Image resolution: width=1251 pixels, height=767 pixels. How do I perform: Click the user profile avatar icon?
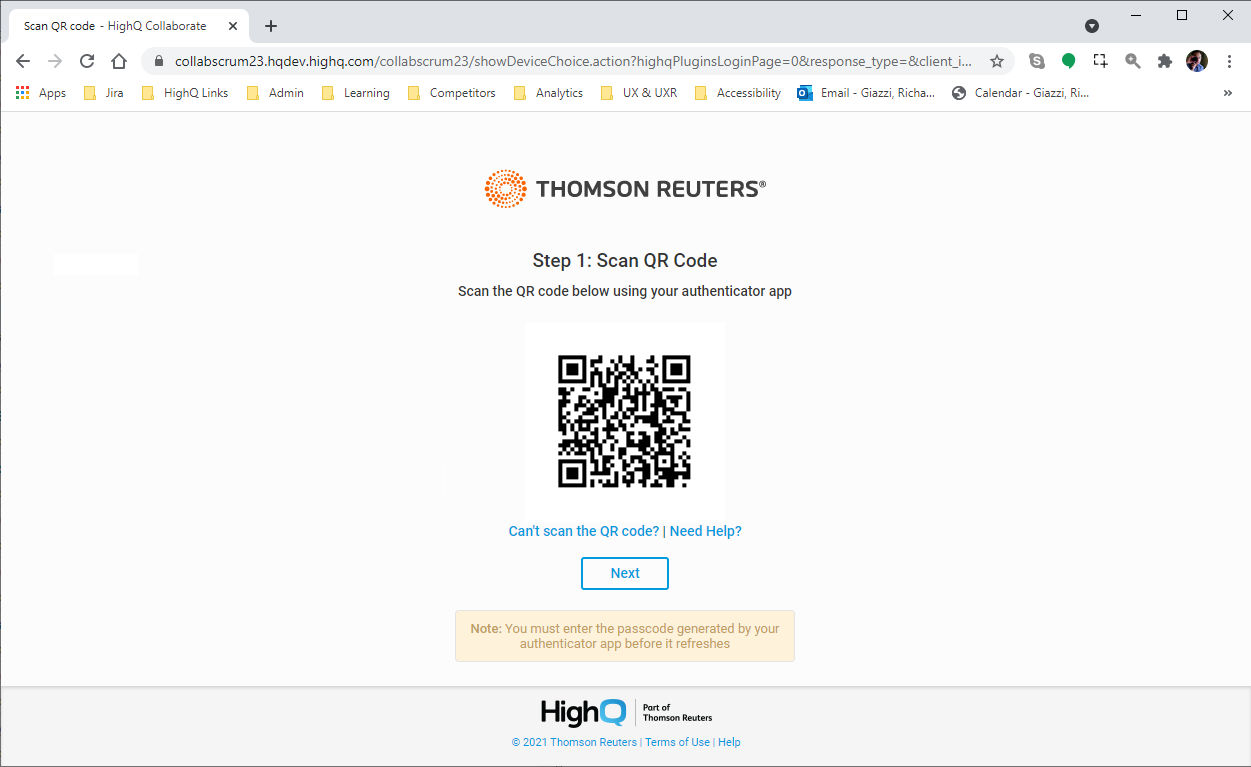click(1197, 61)
